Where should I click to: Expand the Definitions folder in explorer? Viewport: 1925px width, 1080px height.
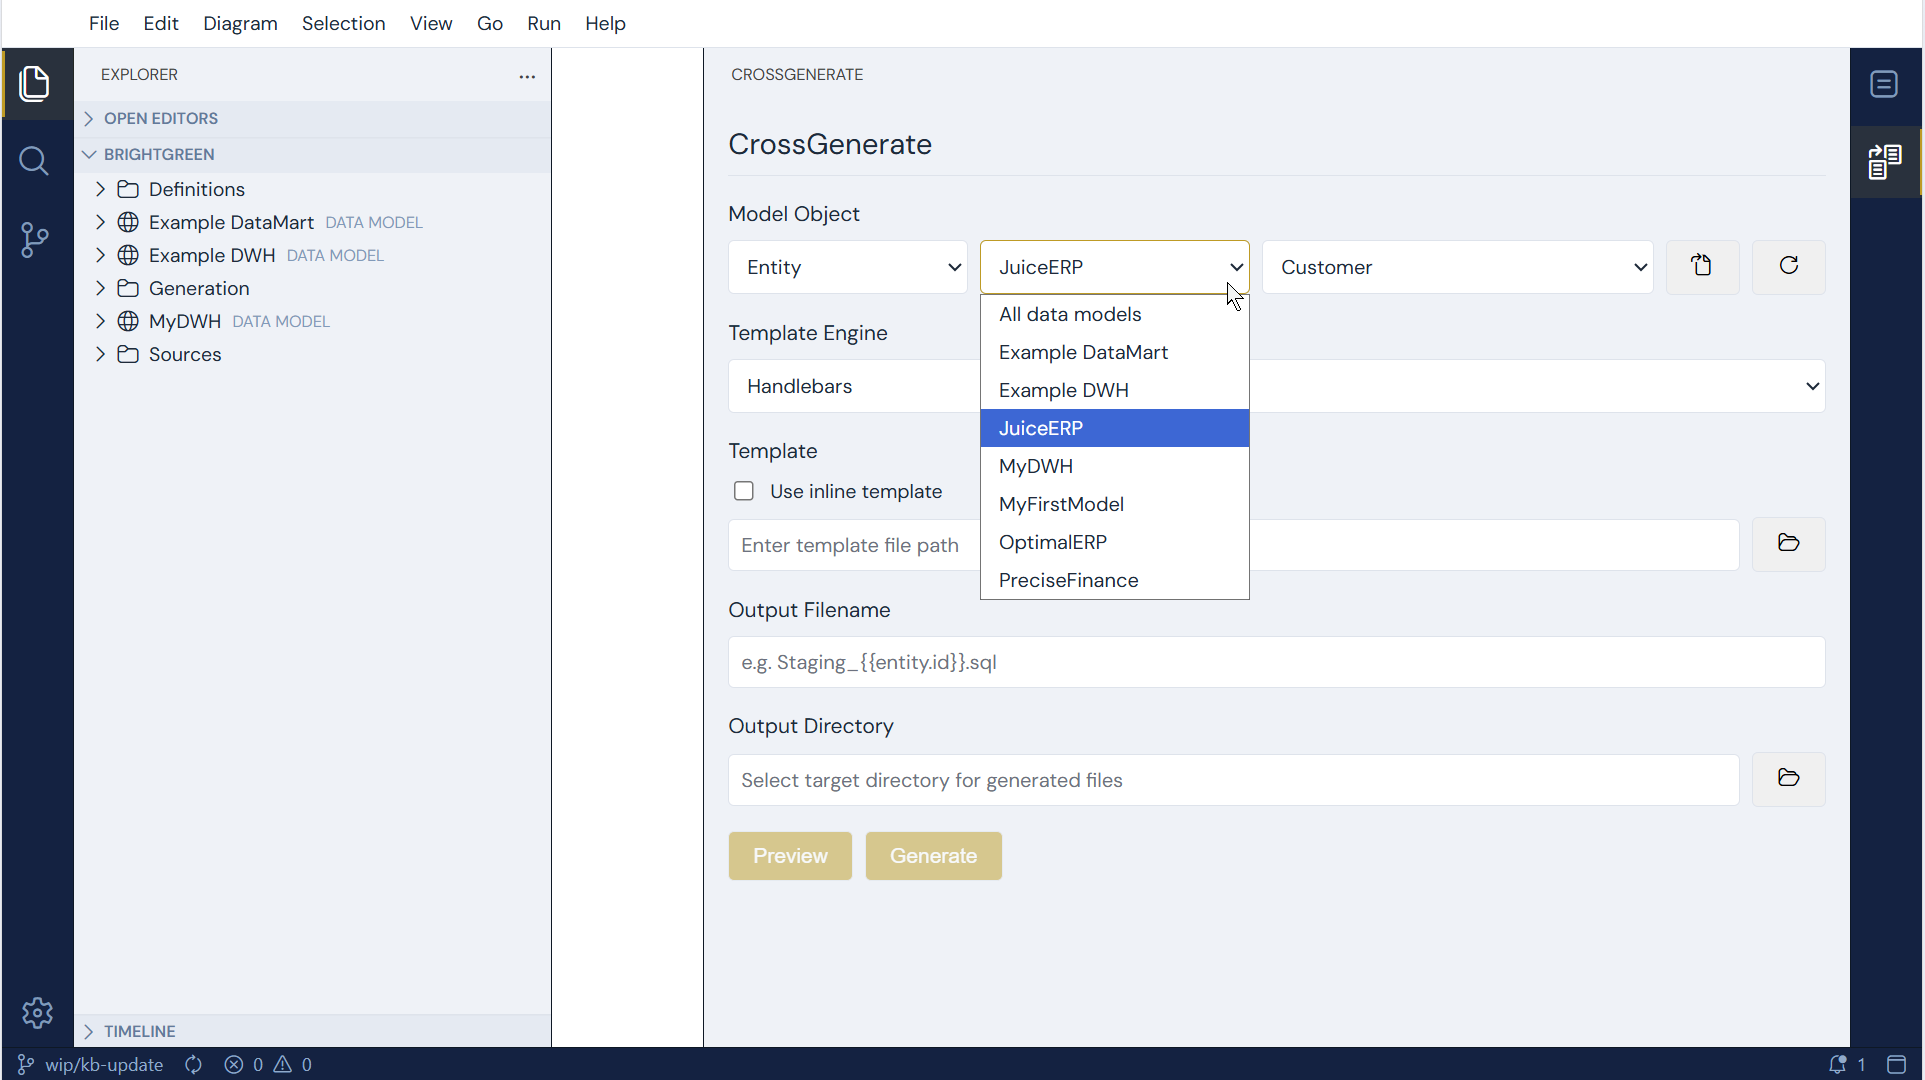click(x=101, y=189)
